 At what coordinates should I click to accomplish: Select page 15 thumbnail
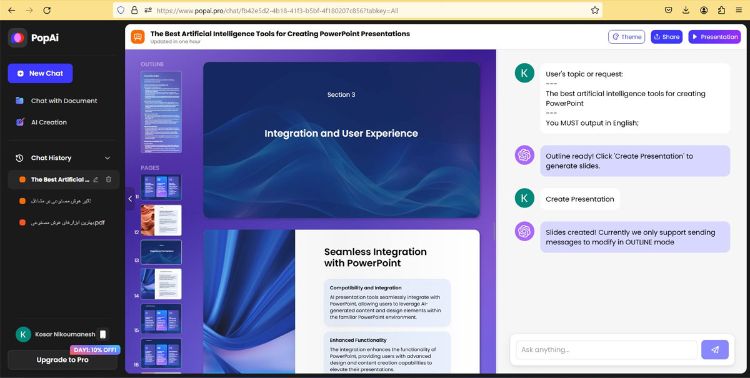(161, 319)
